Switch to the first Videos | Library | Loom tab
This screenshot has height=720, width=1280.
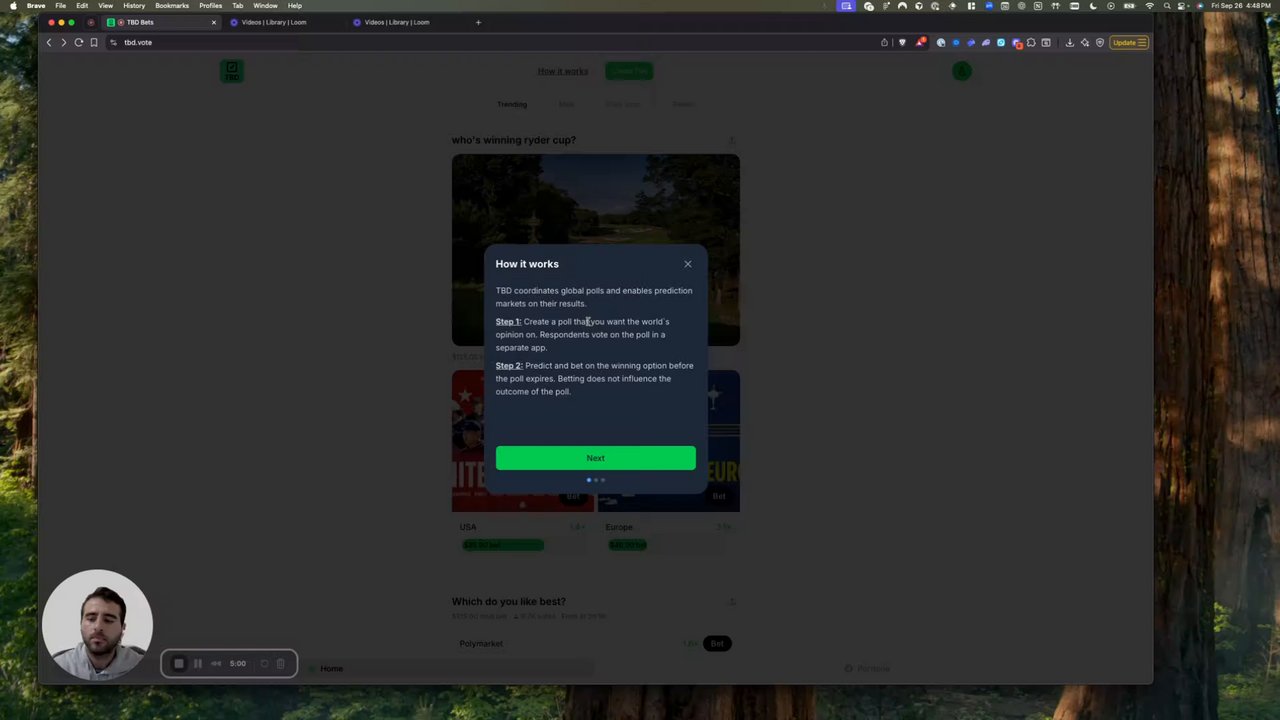(x=273, y=22)
